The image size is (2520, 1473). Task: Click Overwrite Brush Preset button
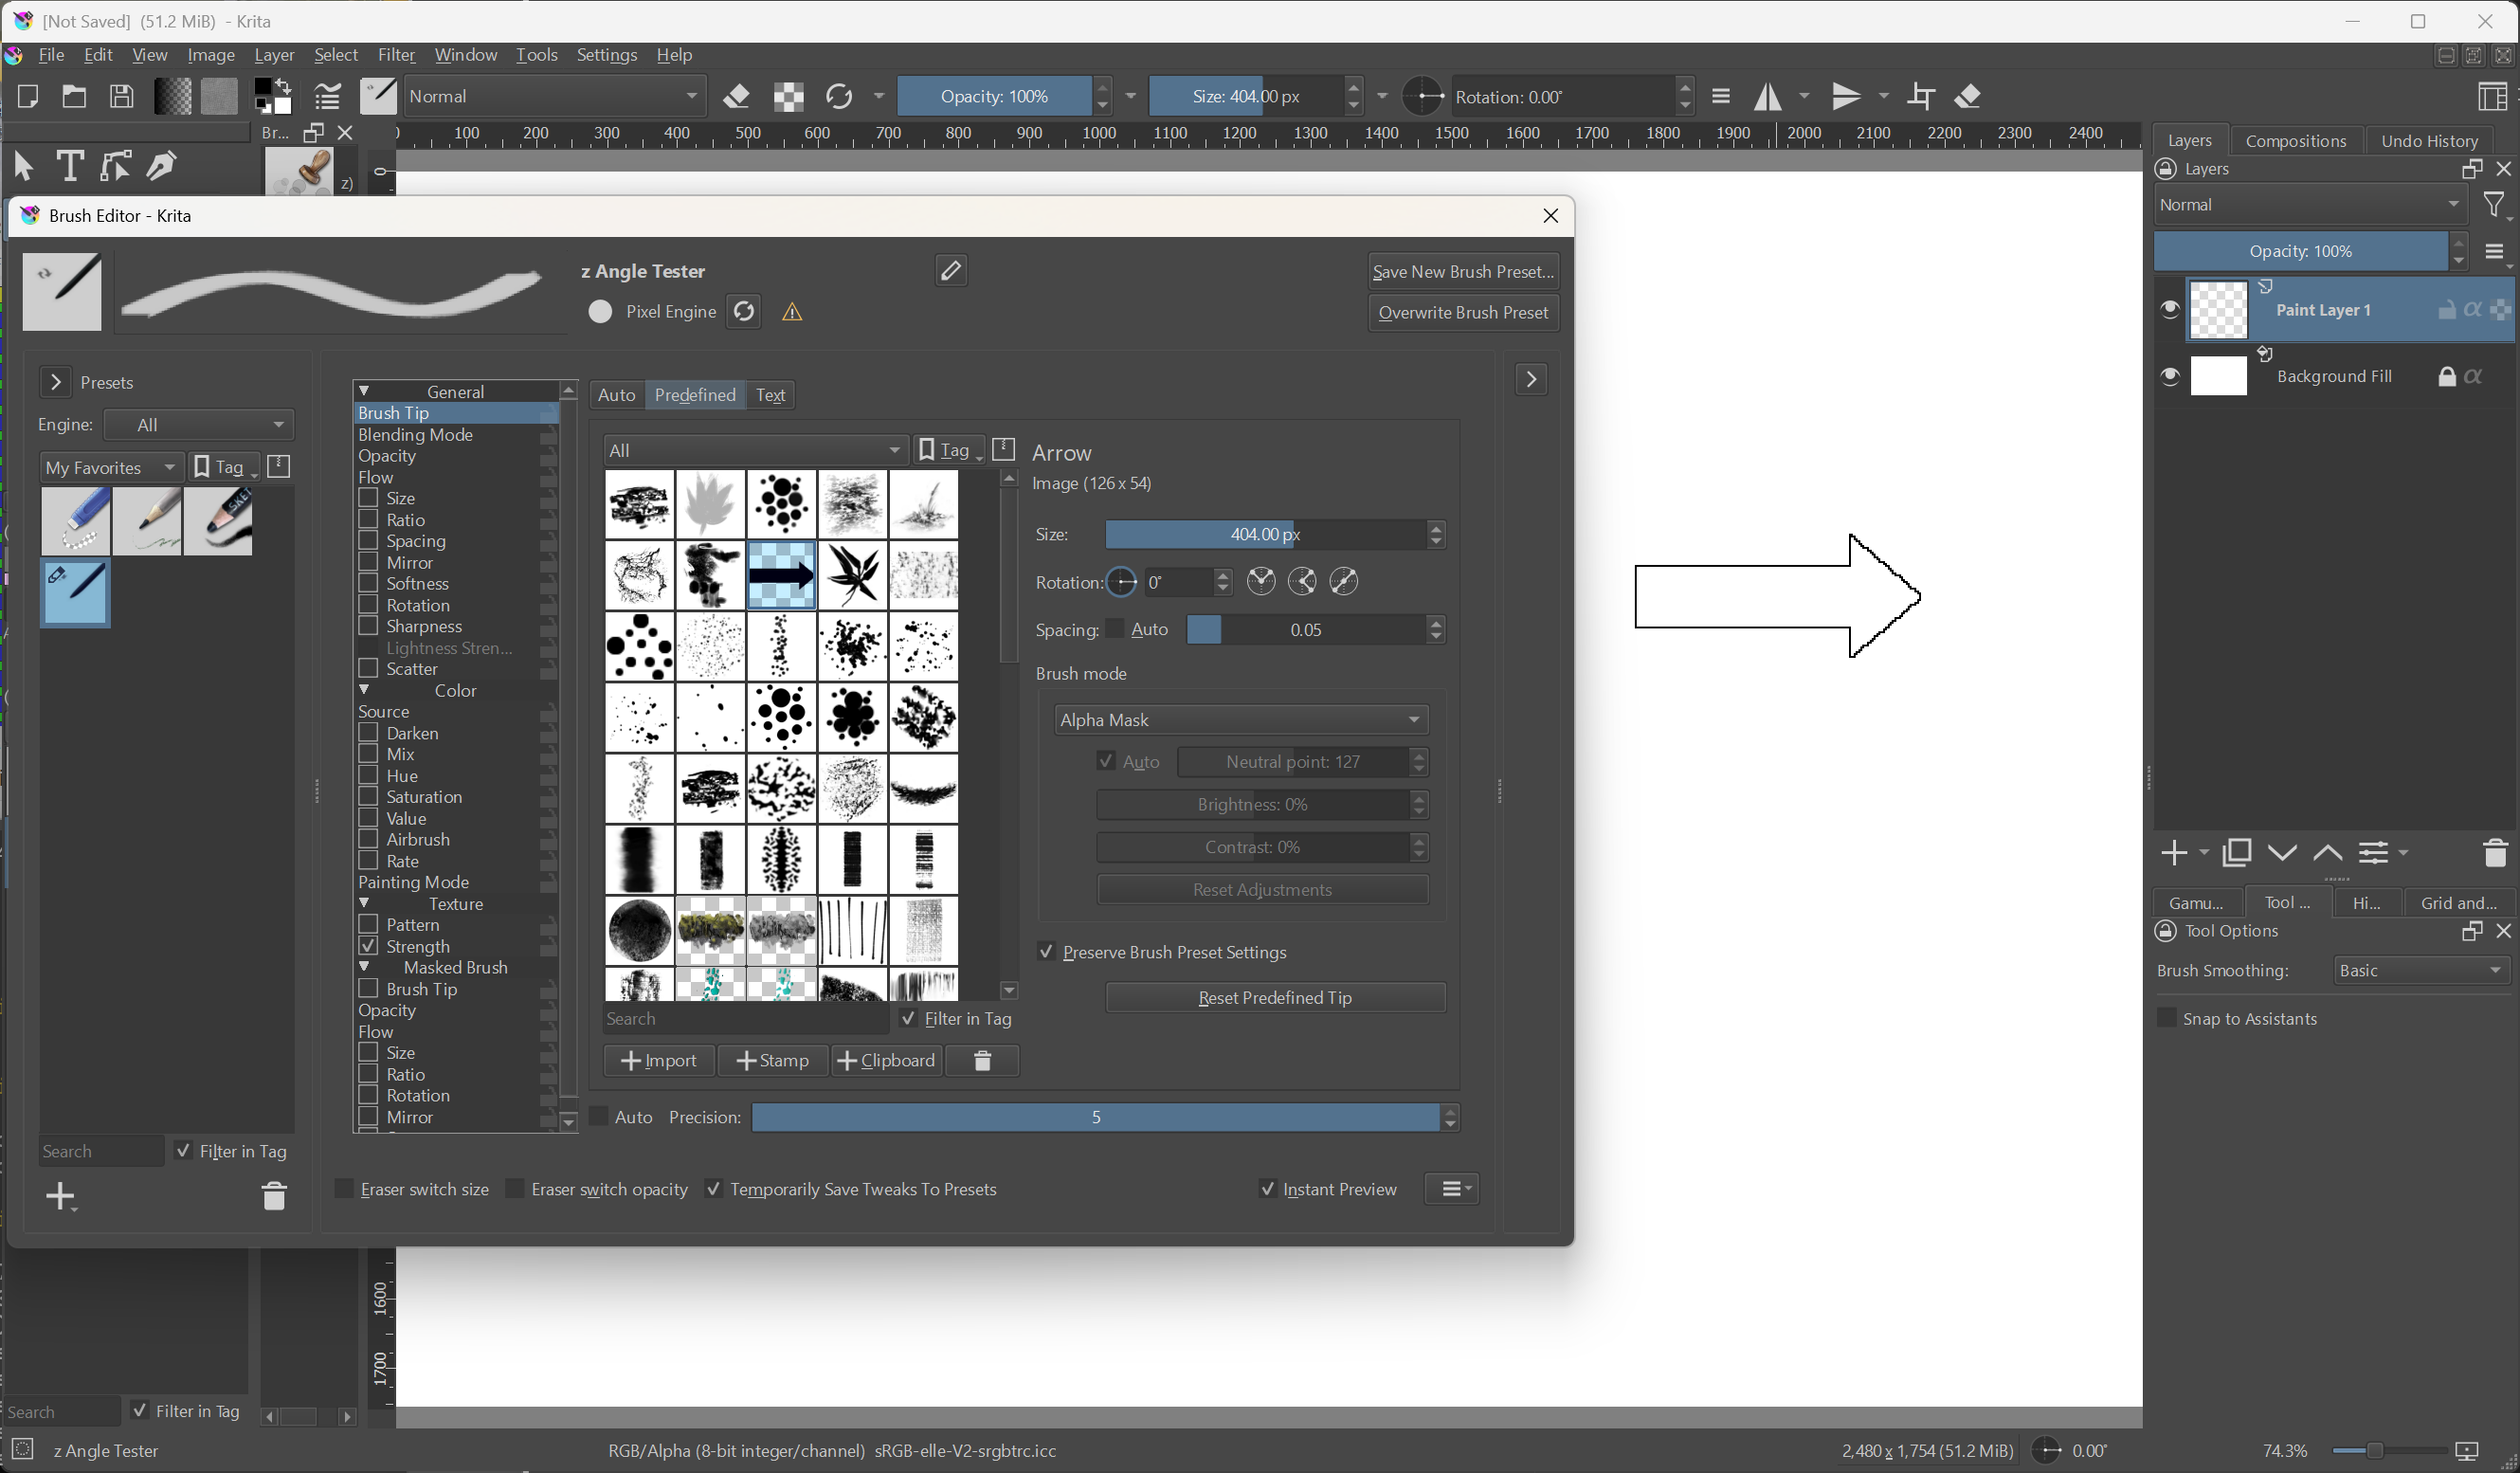click(x=1462, y=312)
